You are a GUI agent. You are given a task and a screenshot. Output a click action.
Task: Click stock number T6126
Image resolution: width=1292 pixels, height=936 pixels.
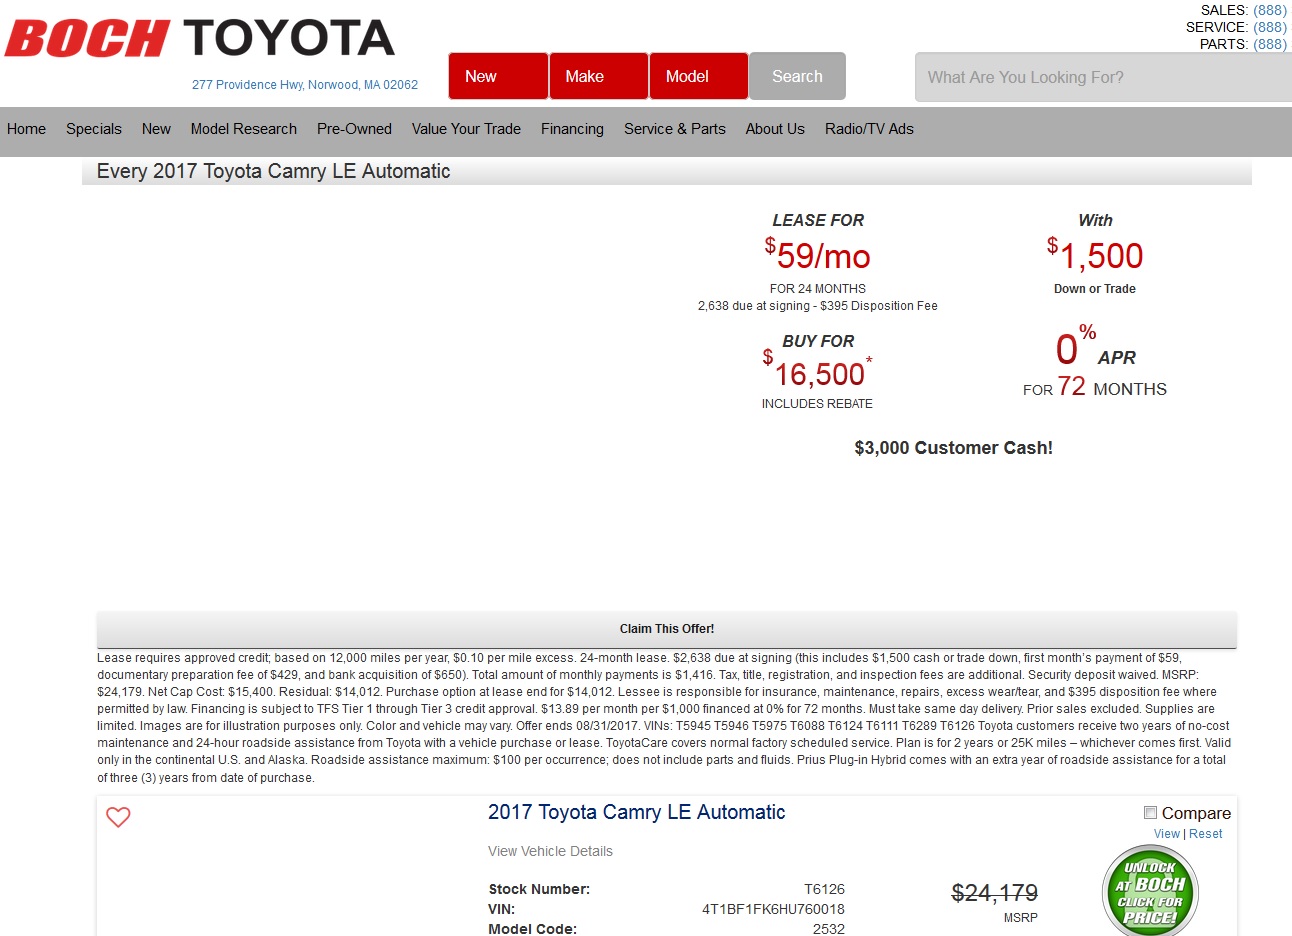tap(824, 889)
